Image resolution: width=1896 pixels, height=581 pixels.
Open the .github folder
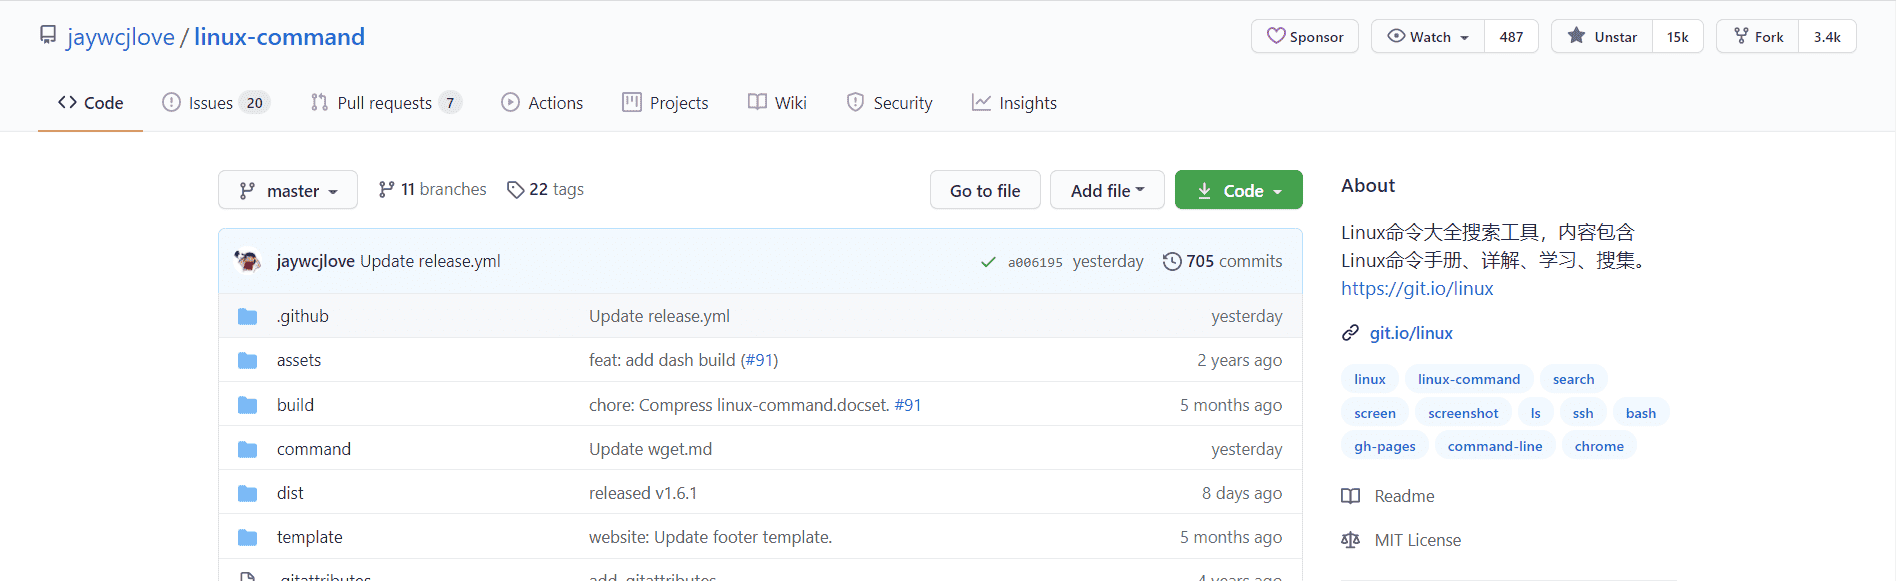click(x=303, y=316)
